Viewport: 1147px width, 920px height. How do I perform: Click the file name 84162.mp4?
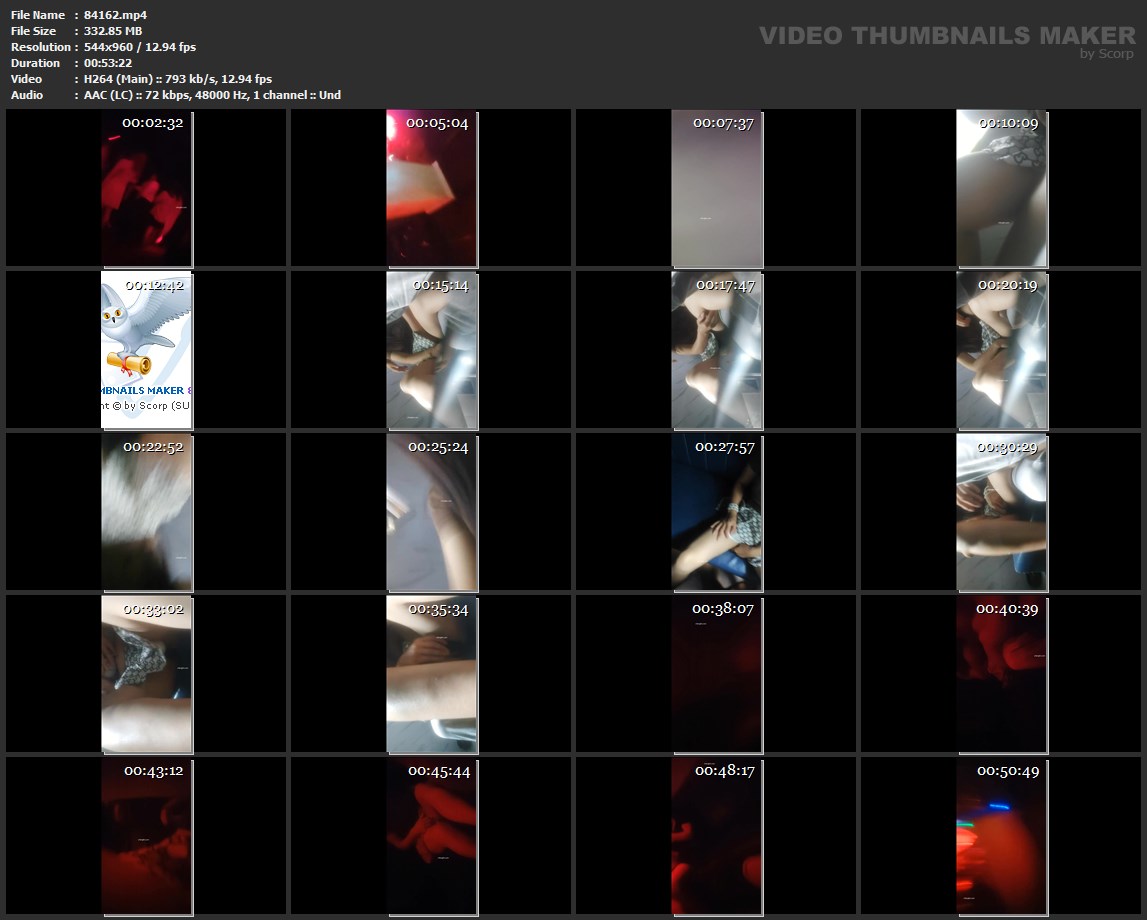115,15
